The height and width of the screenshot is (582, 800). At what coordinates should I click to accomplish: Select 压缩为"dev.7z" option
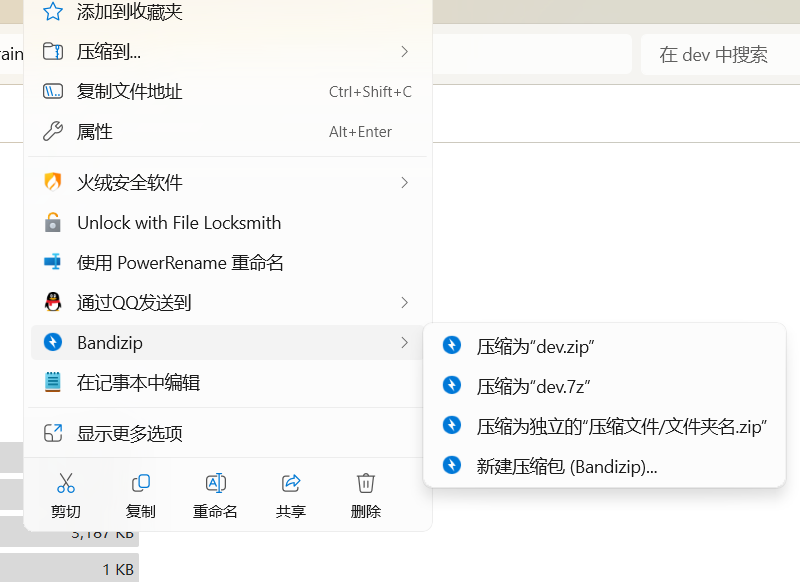(535, 386)
